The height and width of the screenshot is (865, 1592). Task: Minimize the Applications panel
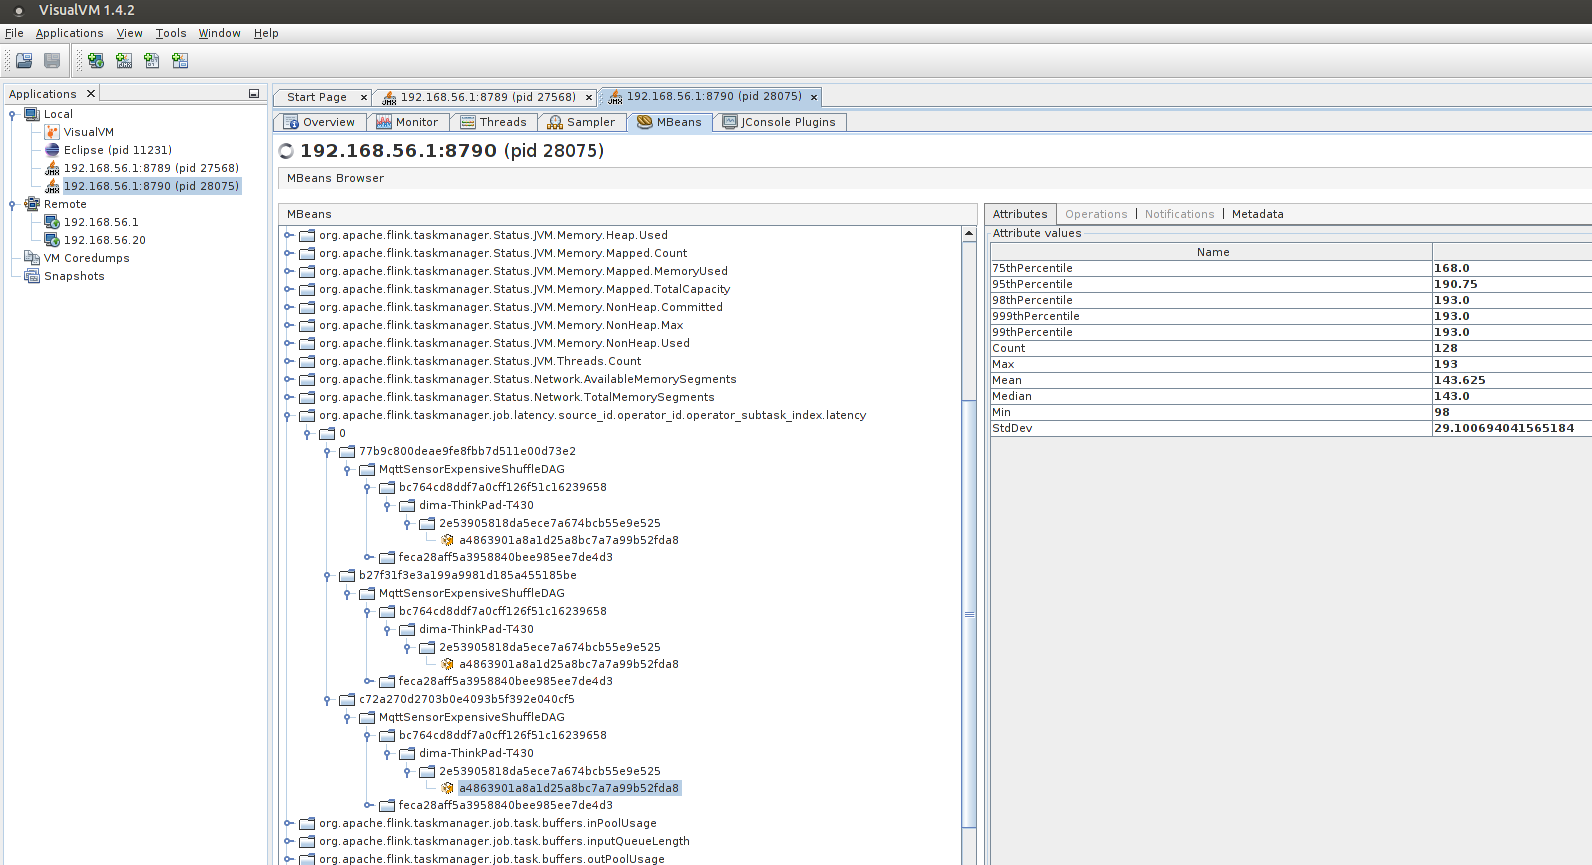click(x=254, y=94)
